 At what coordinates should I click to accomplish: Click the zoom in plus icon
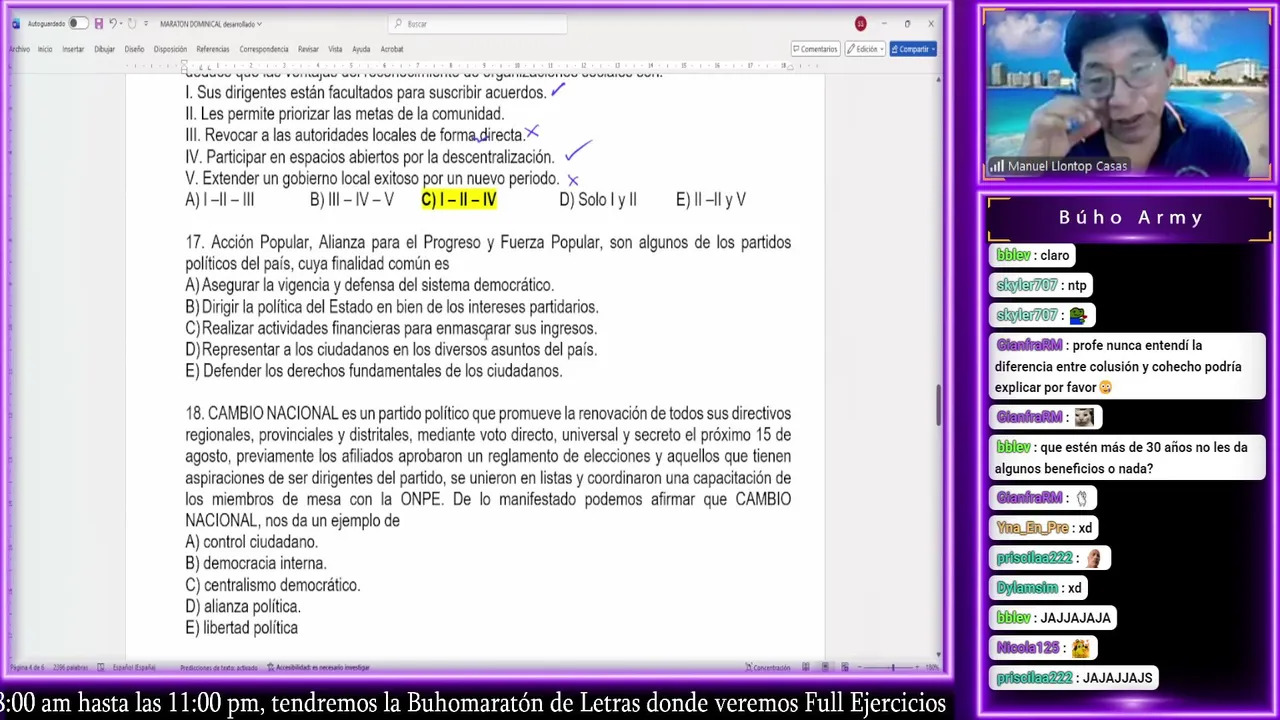917,667
